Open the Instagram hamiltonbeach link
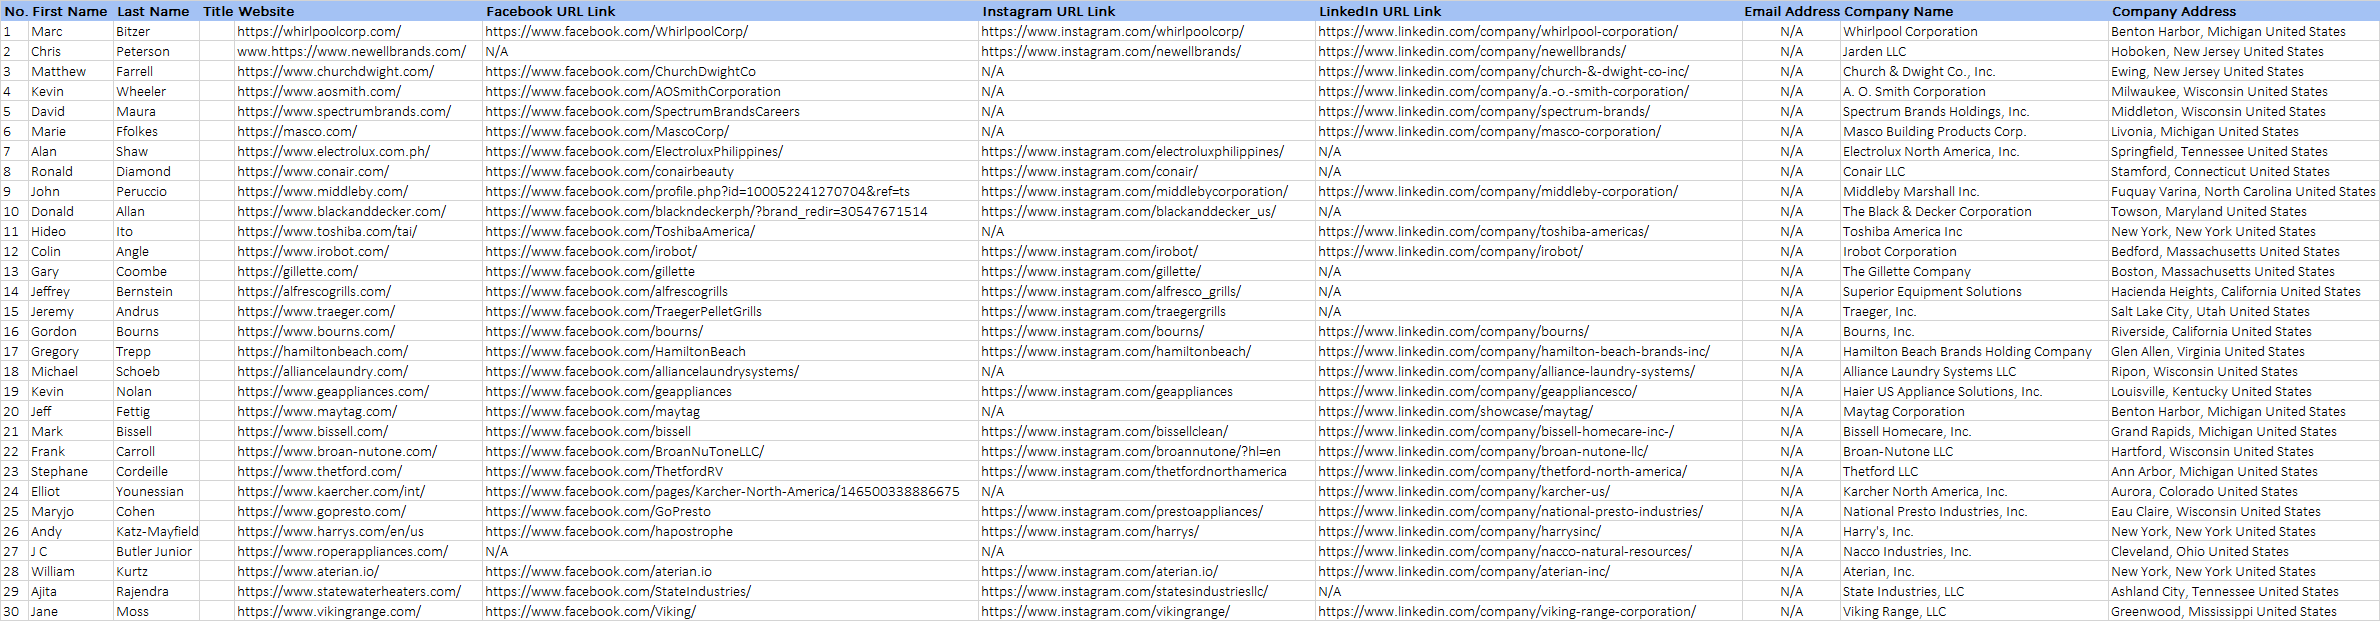The height and width of the screenshot is (621, 2380). coord(1116,351)
